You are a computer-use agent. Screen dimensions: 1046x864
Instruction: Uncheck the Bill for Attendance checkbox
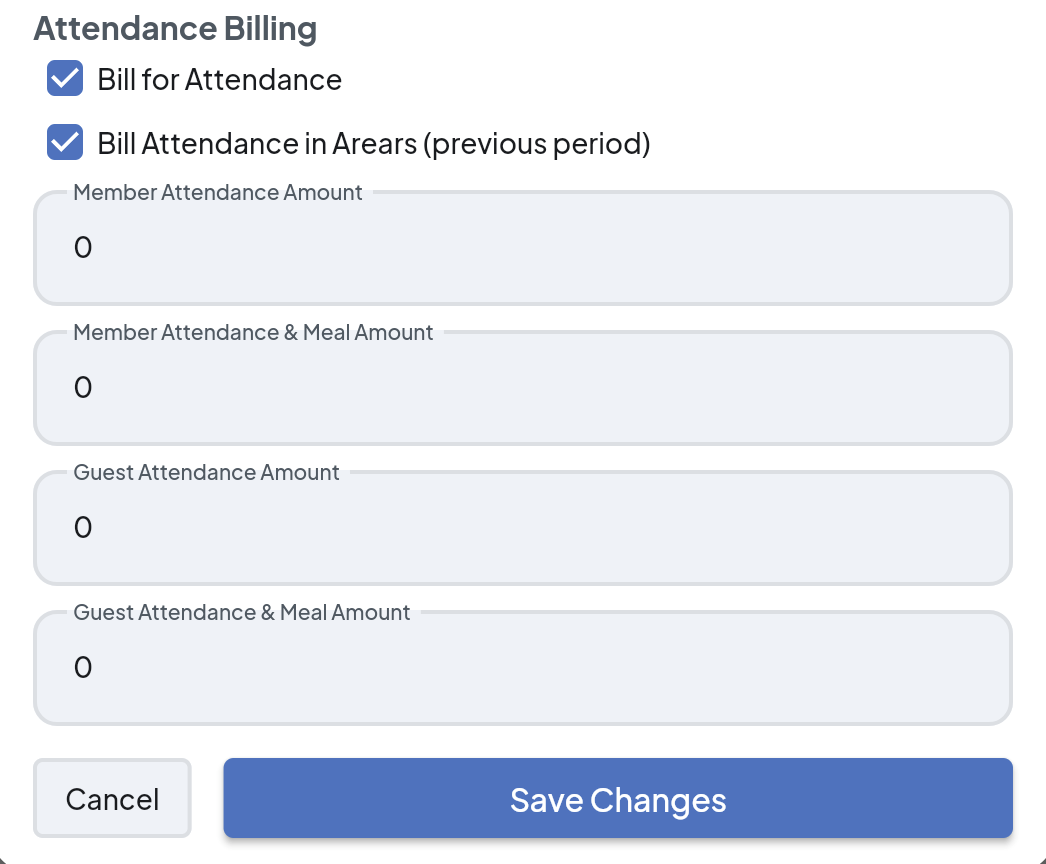pyautogui.click(x=65, y=79)
